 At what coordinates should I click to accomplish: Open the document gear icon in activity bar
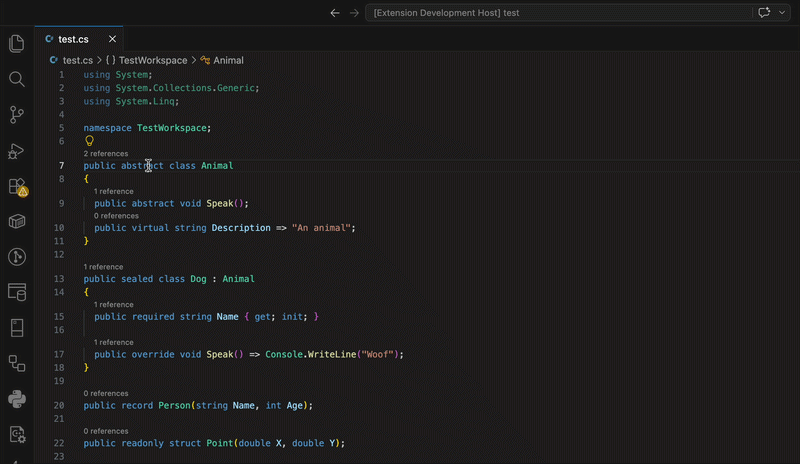tap(16, 434)
